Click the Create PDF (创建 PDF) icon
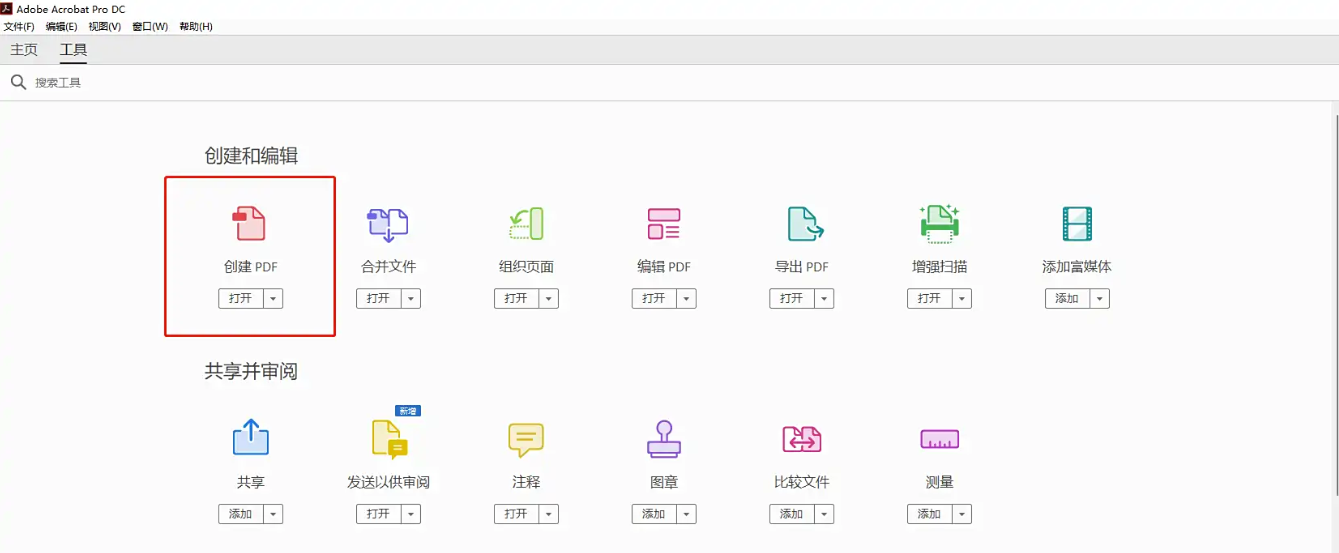This screenshot has height=553, width=1339. pos(250,223)
